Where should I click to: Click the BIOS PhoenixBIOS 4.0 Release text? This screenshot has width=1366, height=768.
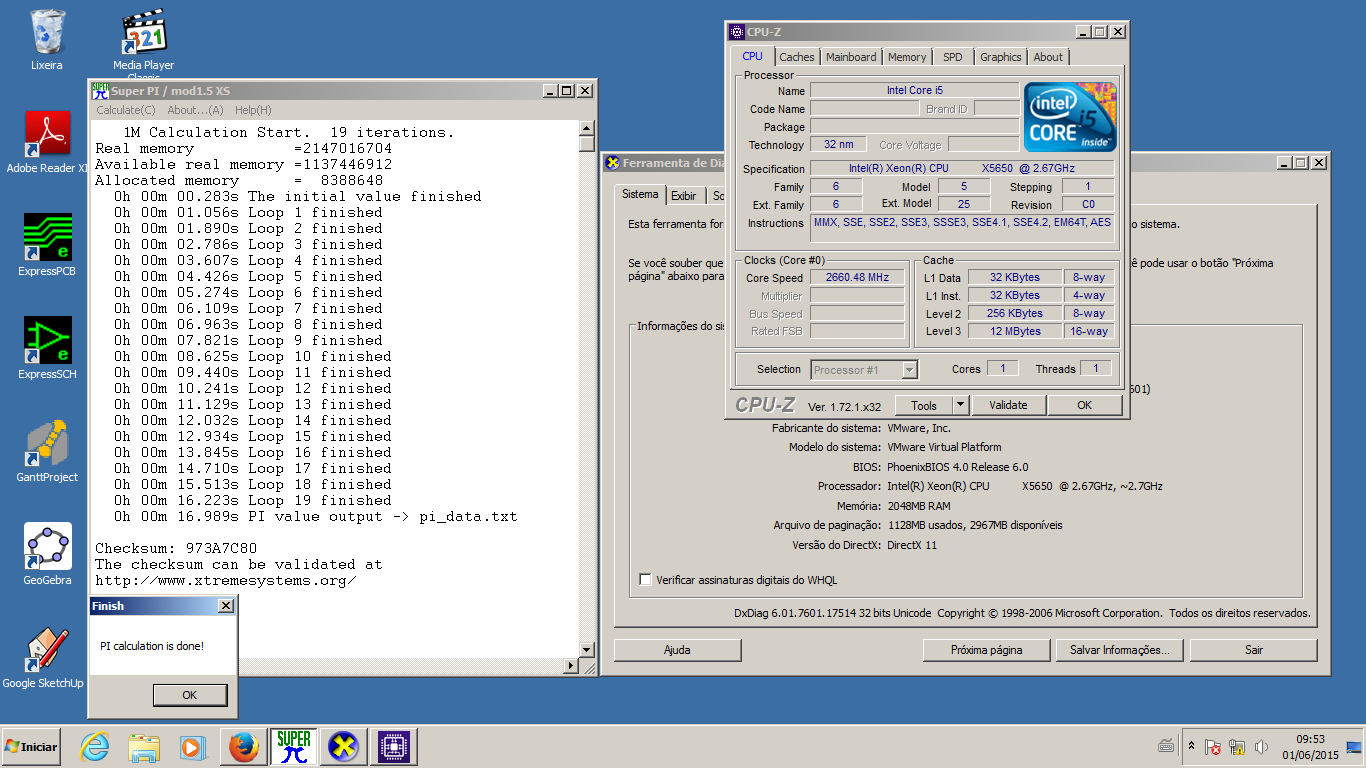957,467
